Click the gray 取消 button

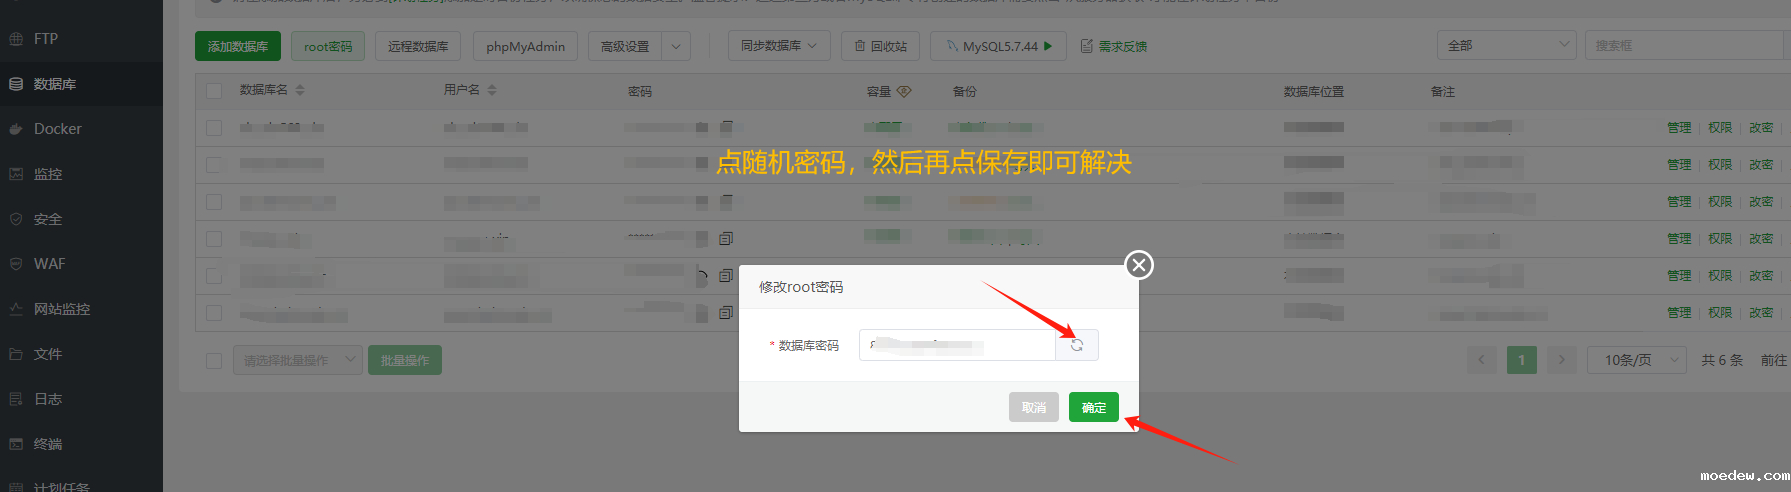click(x=1033, y=407)
